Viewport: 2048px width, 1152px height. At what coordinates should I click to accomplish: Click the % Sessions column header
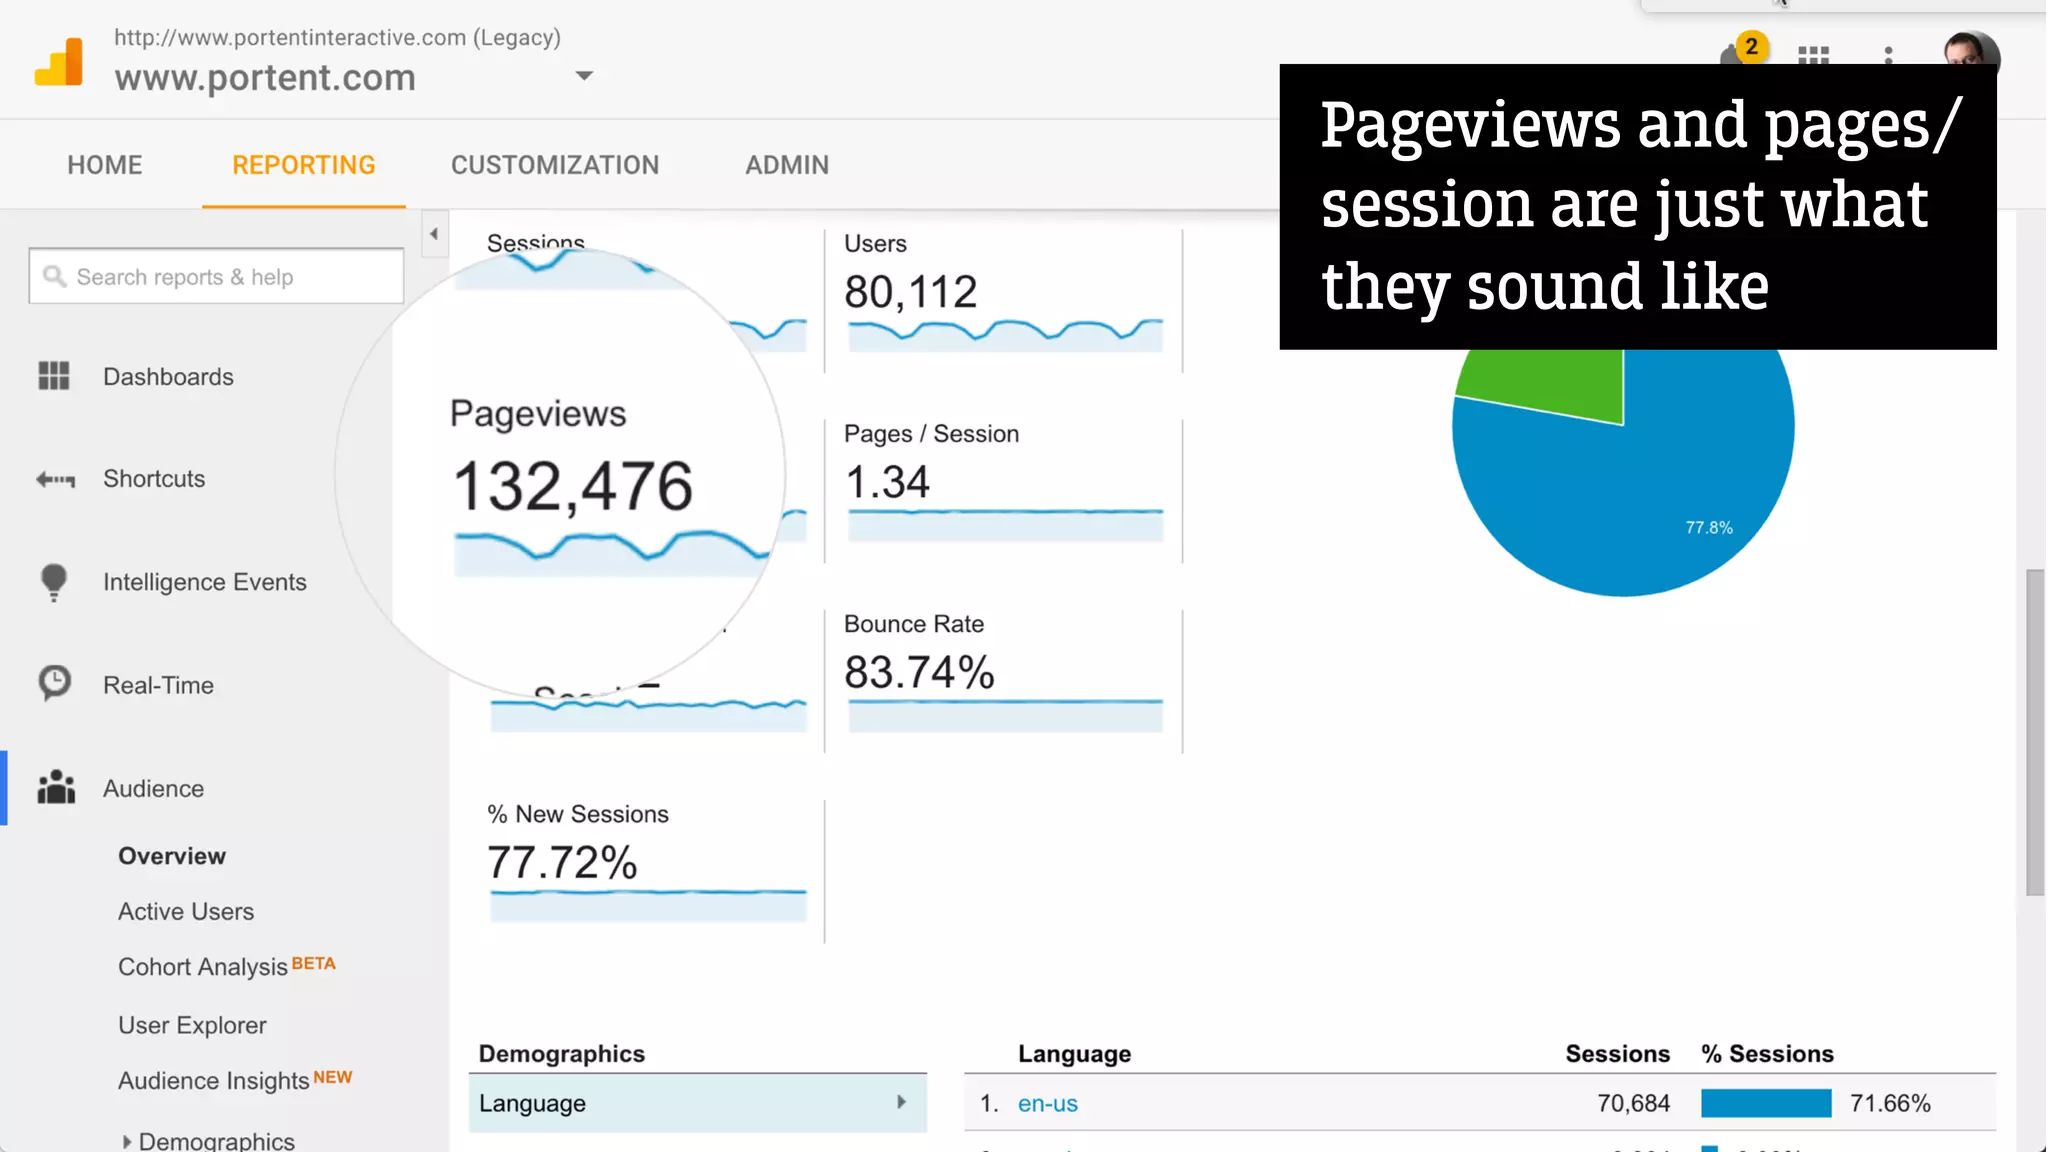click(x=1767, y=1054)
